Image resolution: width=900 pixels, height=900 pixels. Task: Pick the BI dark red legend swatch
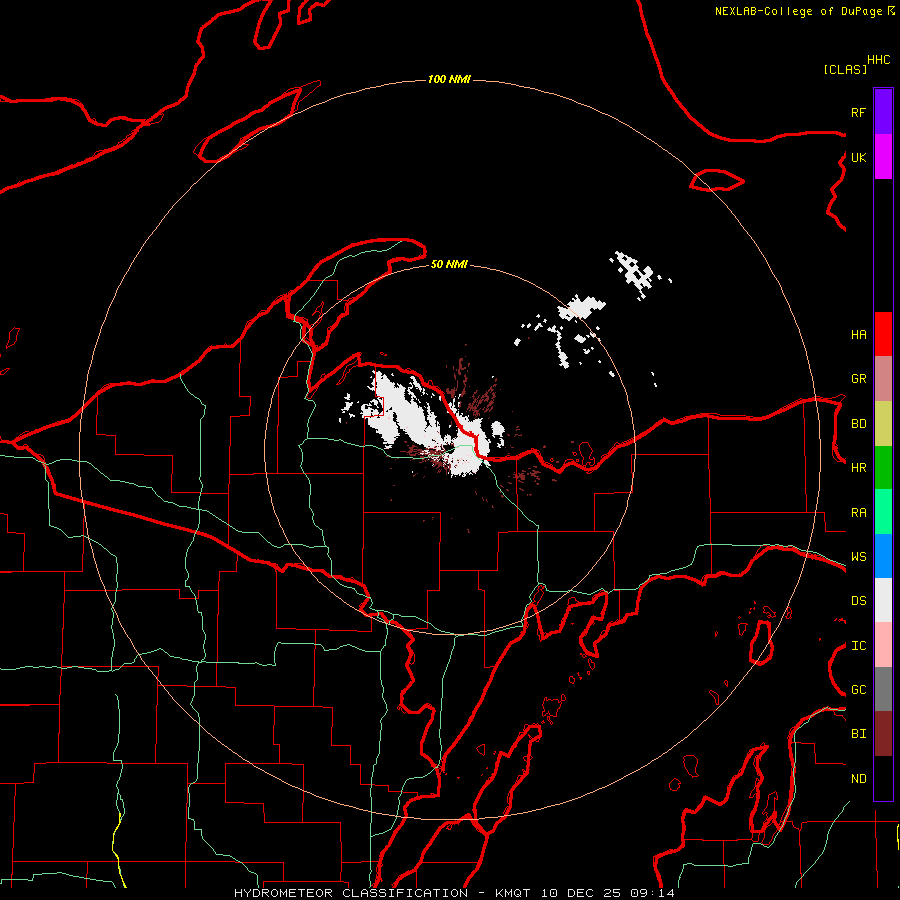pos(883,734)
